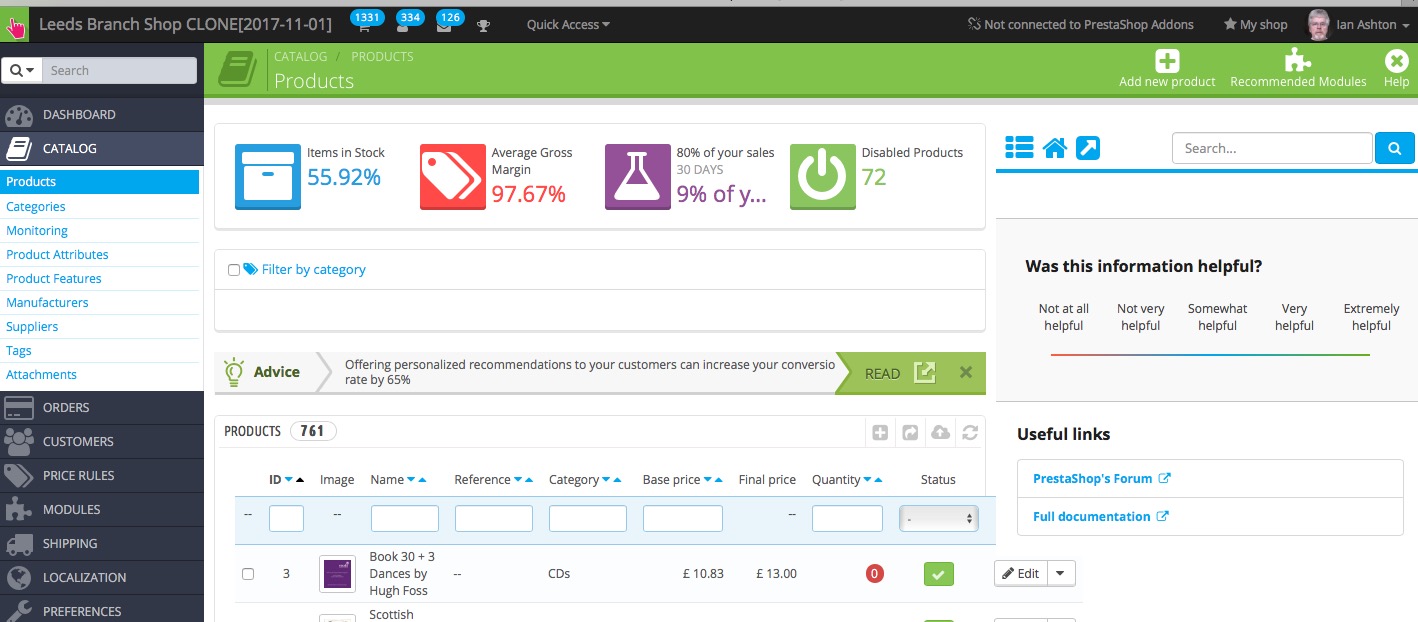
Task: Click the sidebar Search field
Action: [120, 70]
